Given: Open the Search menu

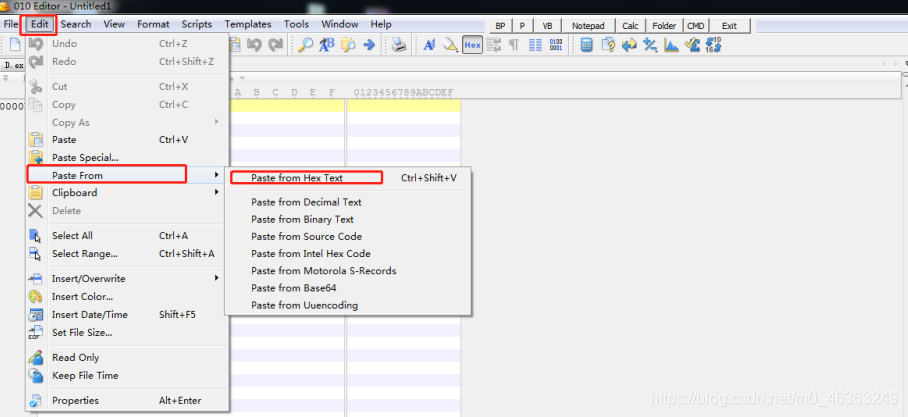Looking at the screenshot, I should pyautogui.click(x=76, y=24).
